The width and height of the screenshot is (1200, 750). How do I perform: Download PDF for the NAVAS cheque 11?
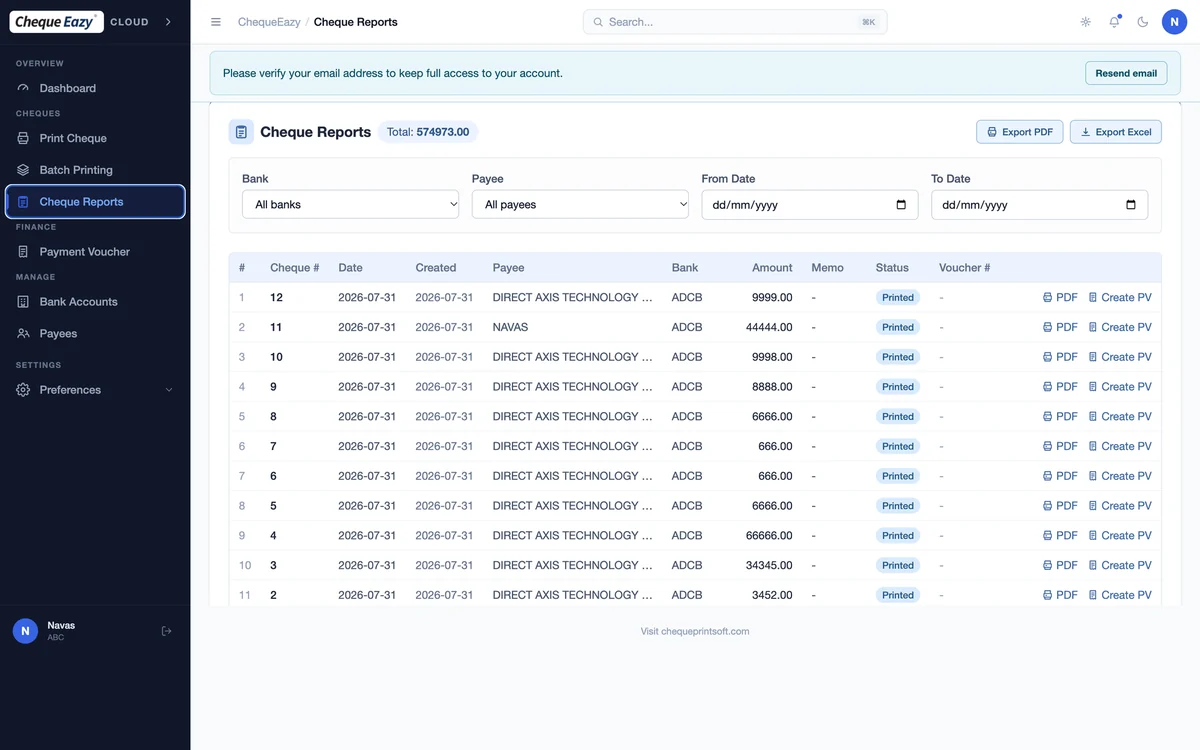(x=1060, y=327)
